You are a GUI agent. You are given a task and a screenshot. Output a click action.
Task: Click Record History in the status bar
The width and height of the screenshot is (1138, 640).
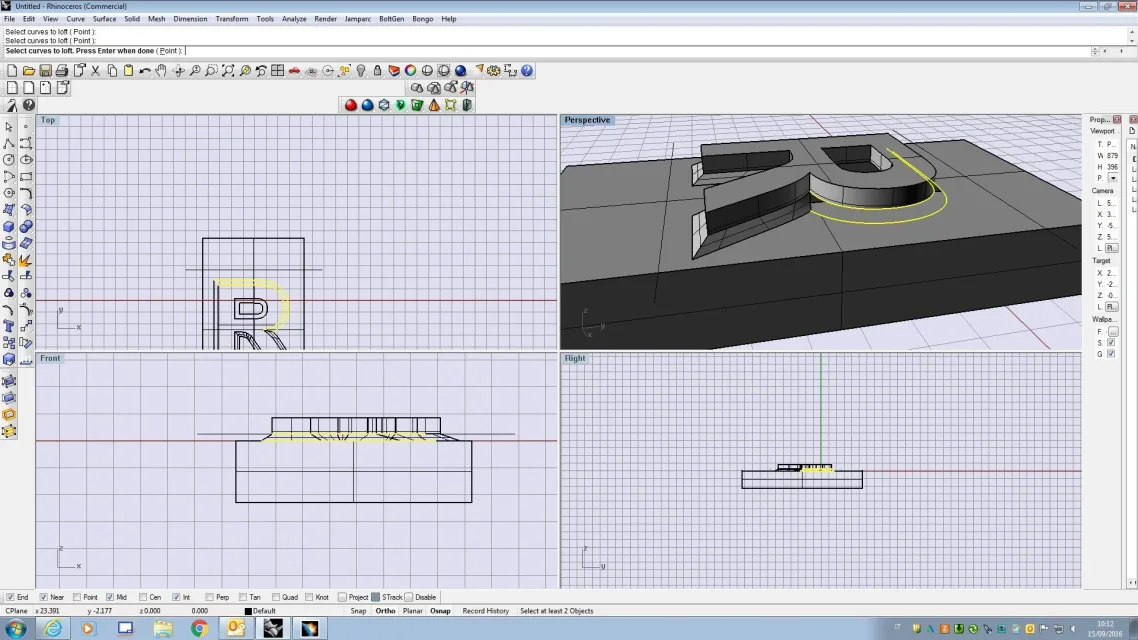click(x=486, y=611)
